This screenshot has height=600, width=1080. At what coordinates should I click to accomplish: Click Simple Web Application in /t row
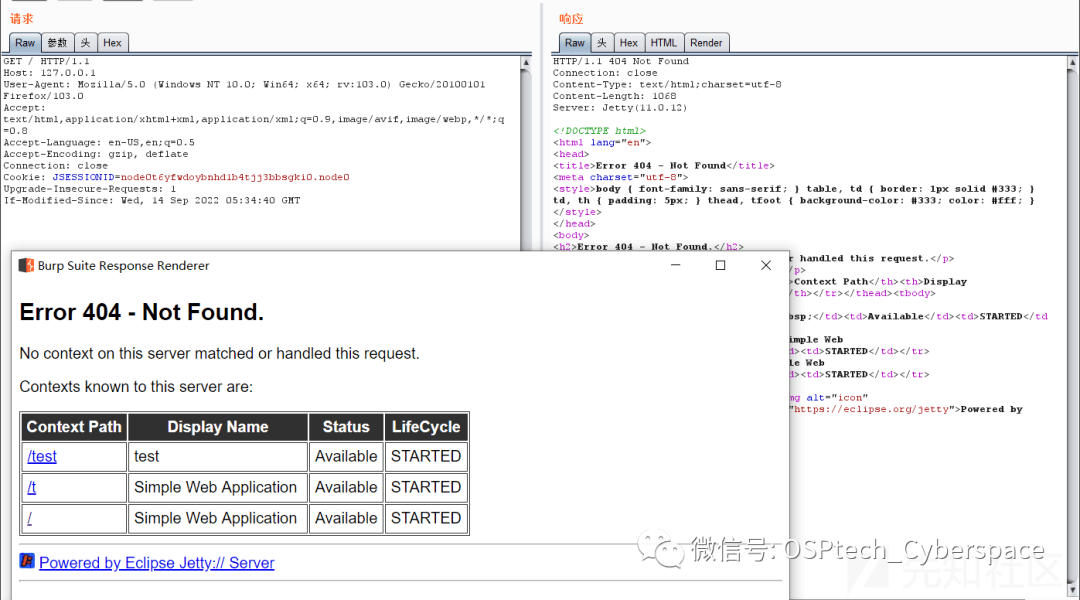pyautogui.click(x=216, y=488)
